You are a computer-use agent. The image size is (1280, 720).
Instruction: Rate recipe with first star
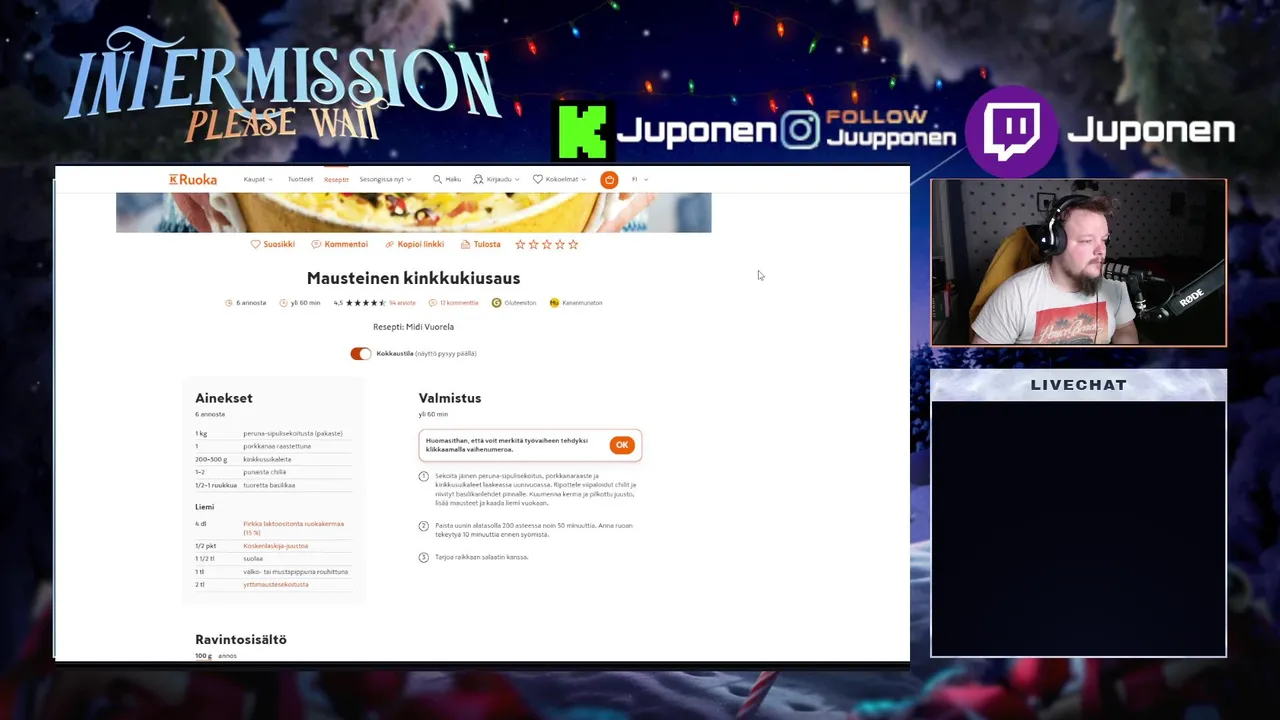(520, 244)
